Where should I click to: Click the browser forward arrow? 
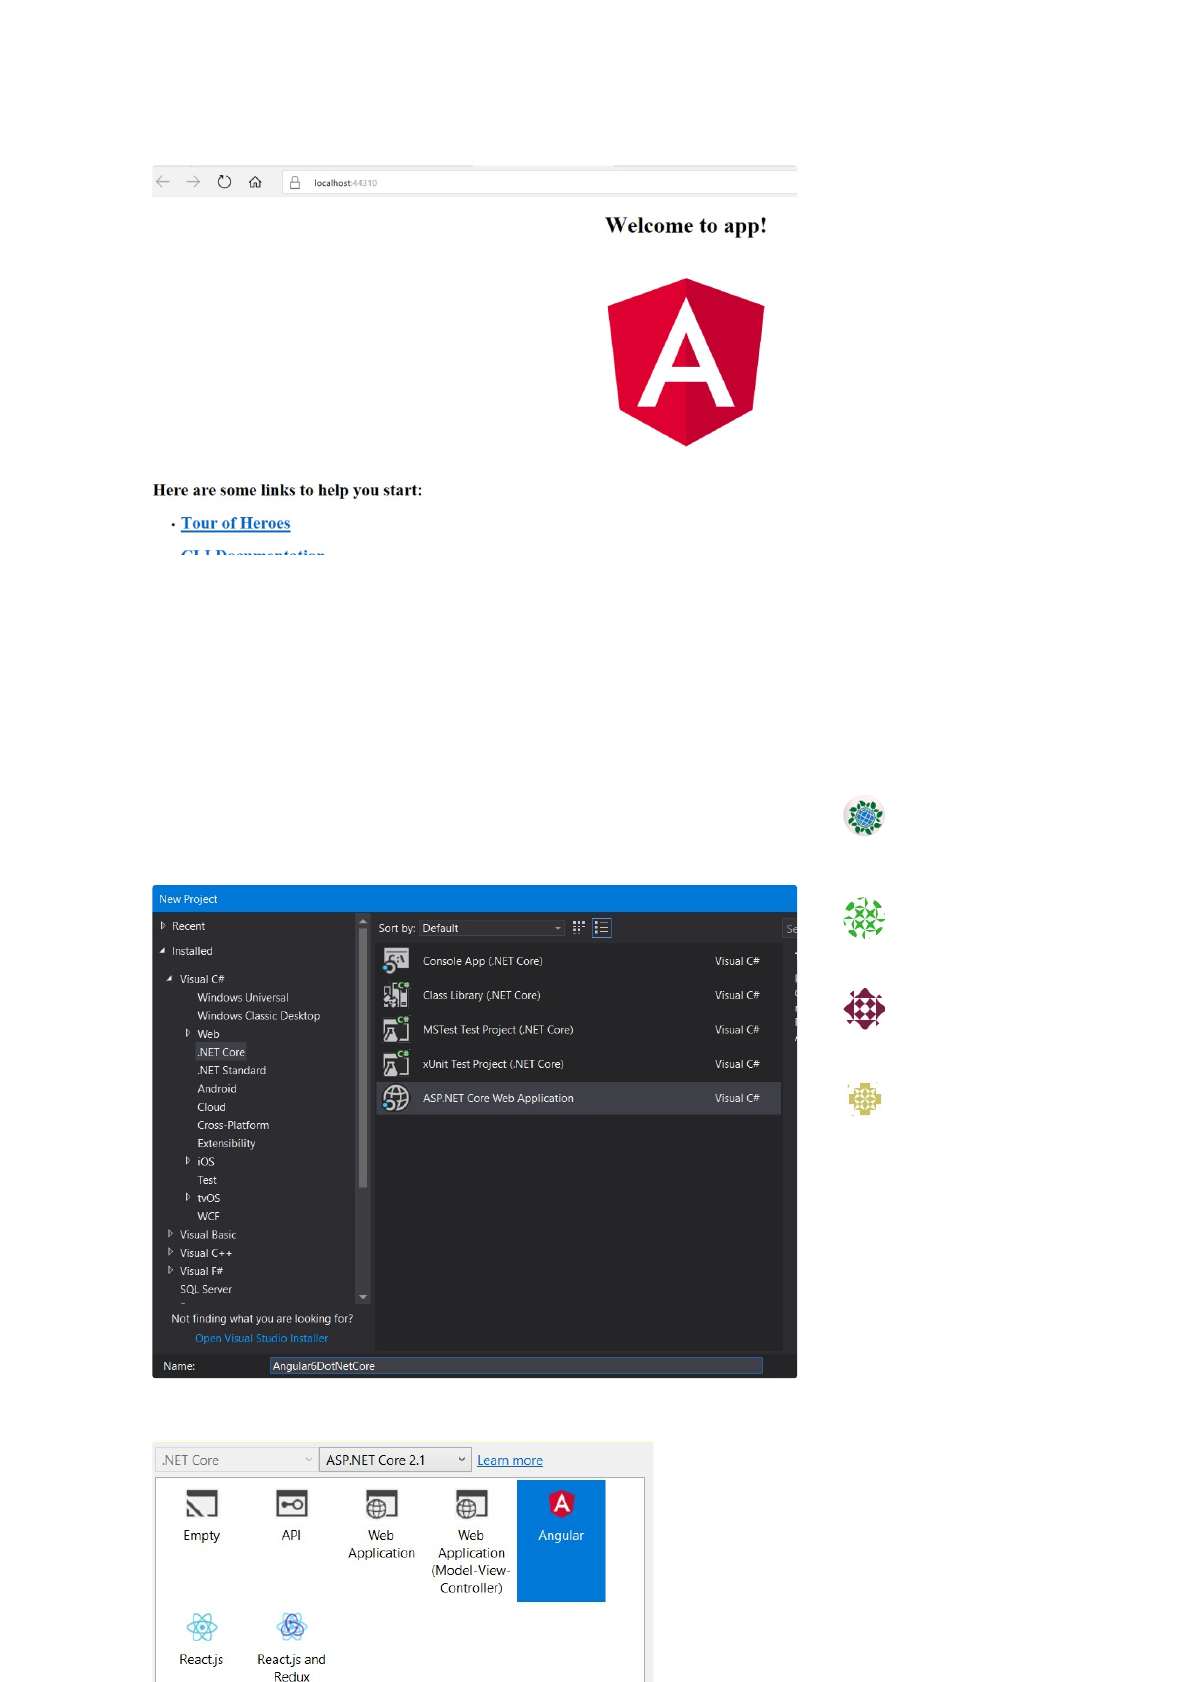coord(194,182)
